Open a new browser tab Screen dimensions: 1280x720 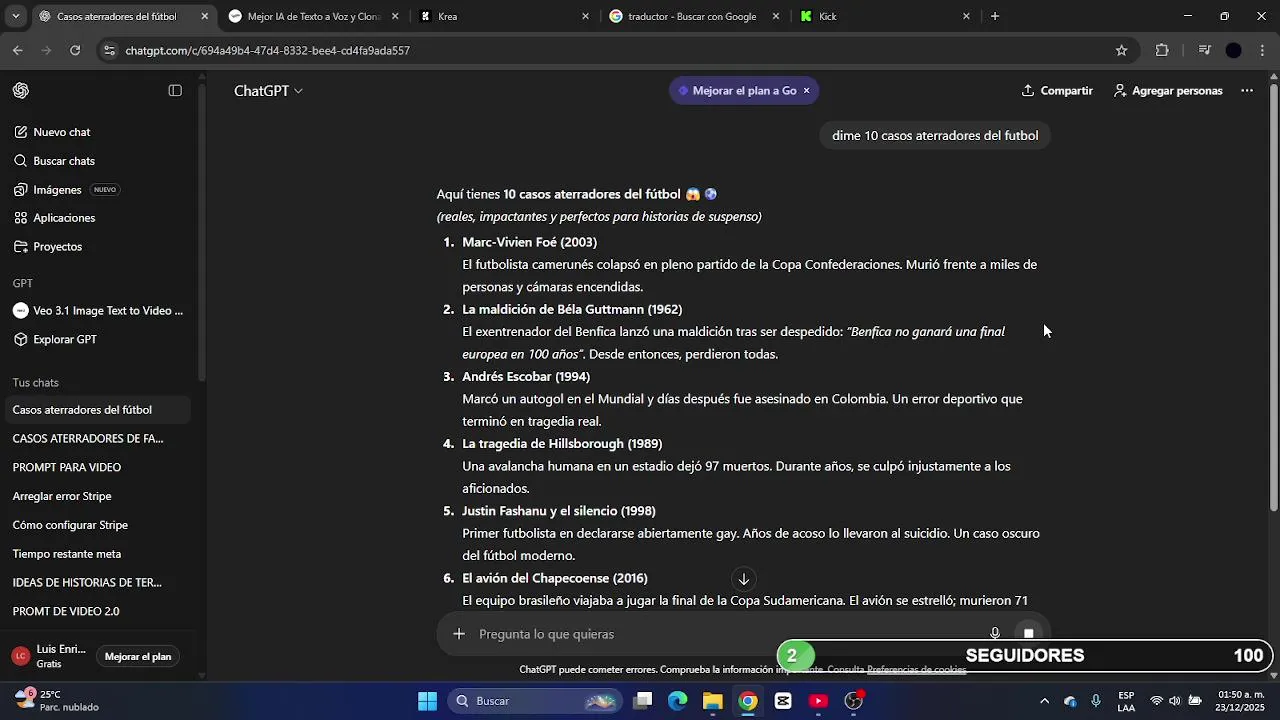pyautogui.click(x=995, y=16)
